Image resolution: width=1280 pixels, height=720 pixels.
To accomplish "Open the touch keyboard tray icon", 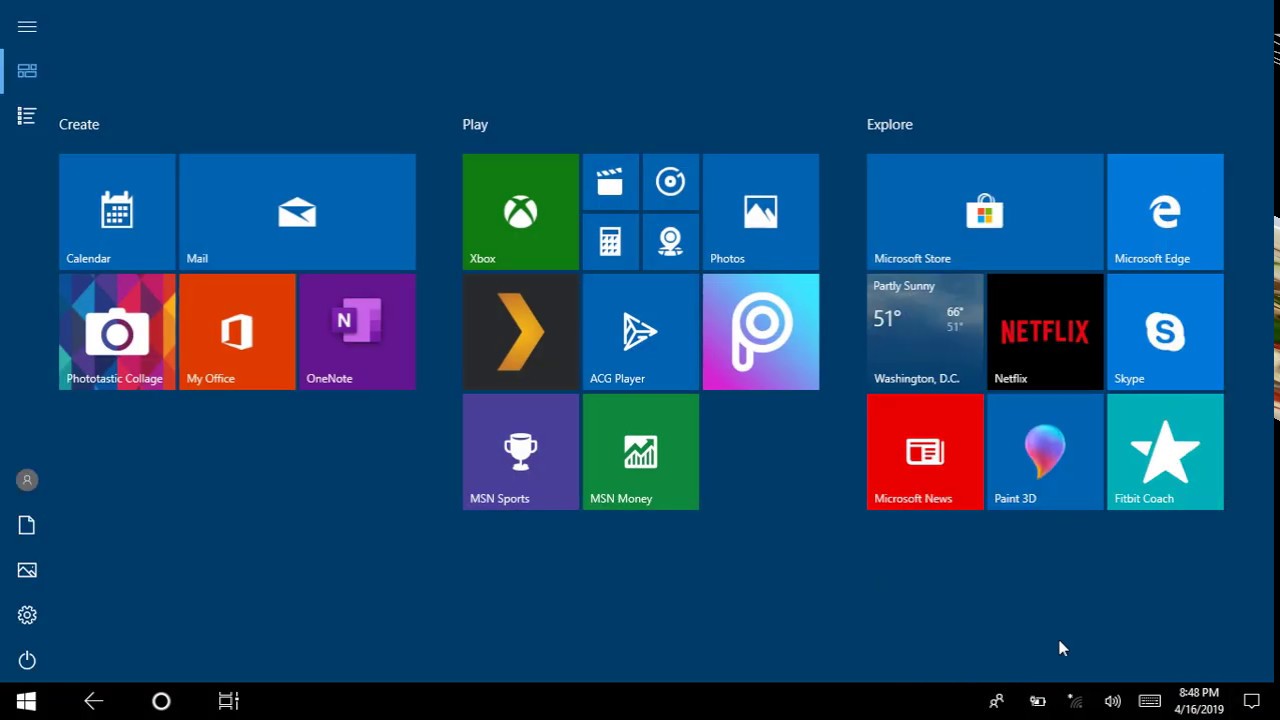I will tap(1150, 701).
